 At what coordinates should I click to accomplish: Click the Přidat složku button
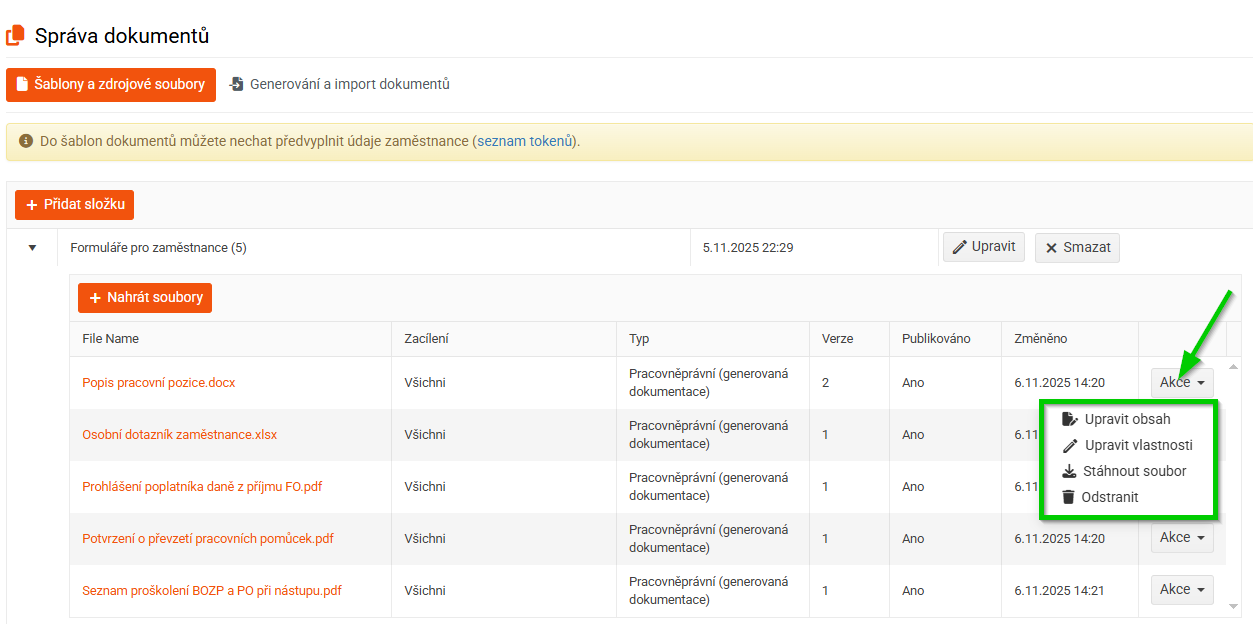[75, 205]
